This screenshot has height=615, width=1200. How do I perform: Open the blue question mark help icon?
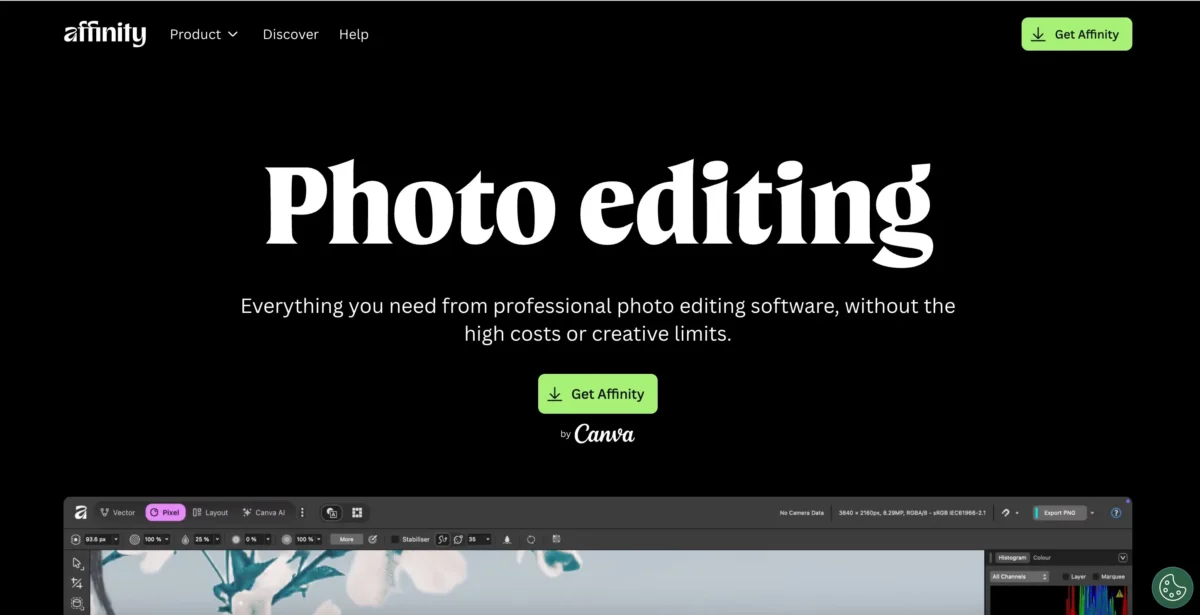point(1116,513)
